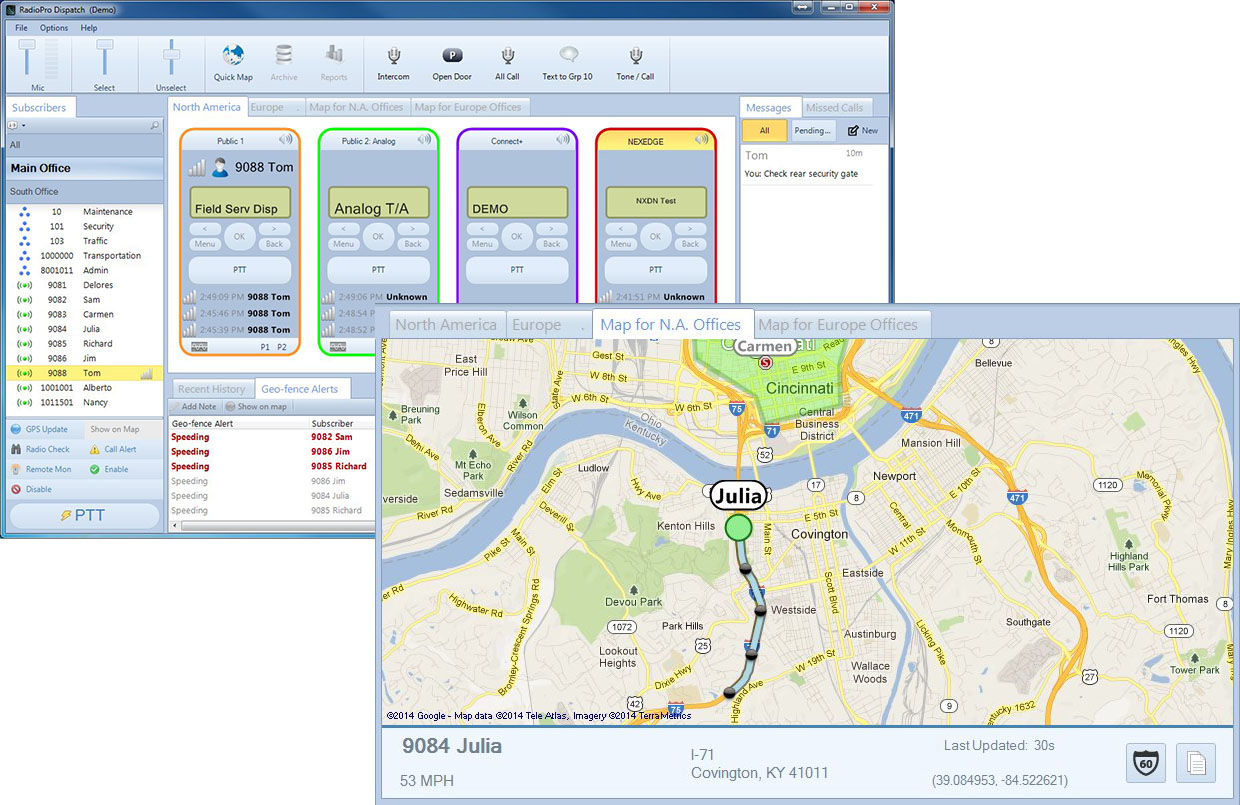This screenshot has height=805, width=1240.
Task: Request a GPS Update for Tom
Action: click(x=40, y=429)
